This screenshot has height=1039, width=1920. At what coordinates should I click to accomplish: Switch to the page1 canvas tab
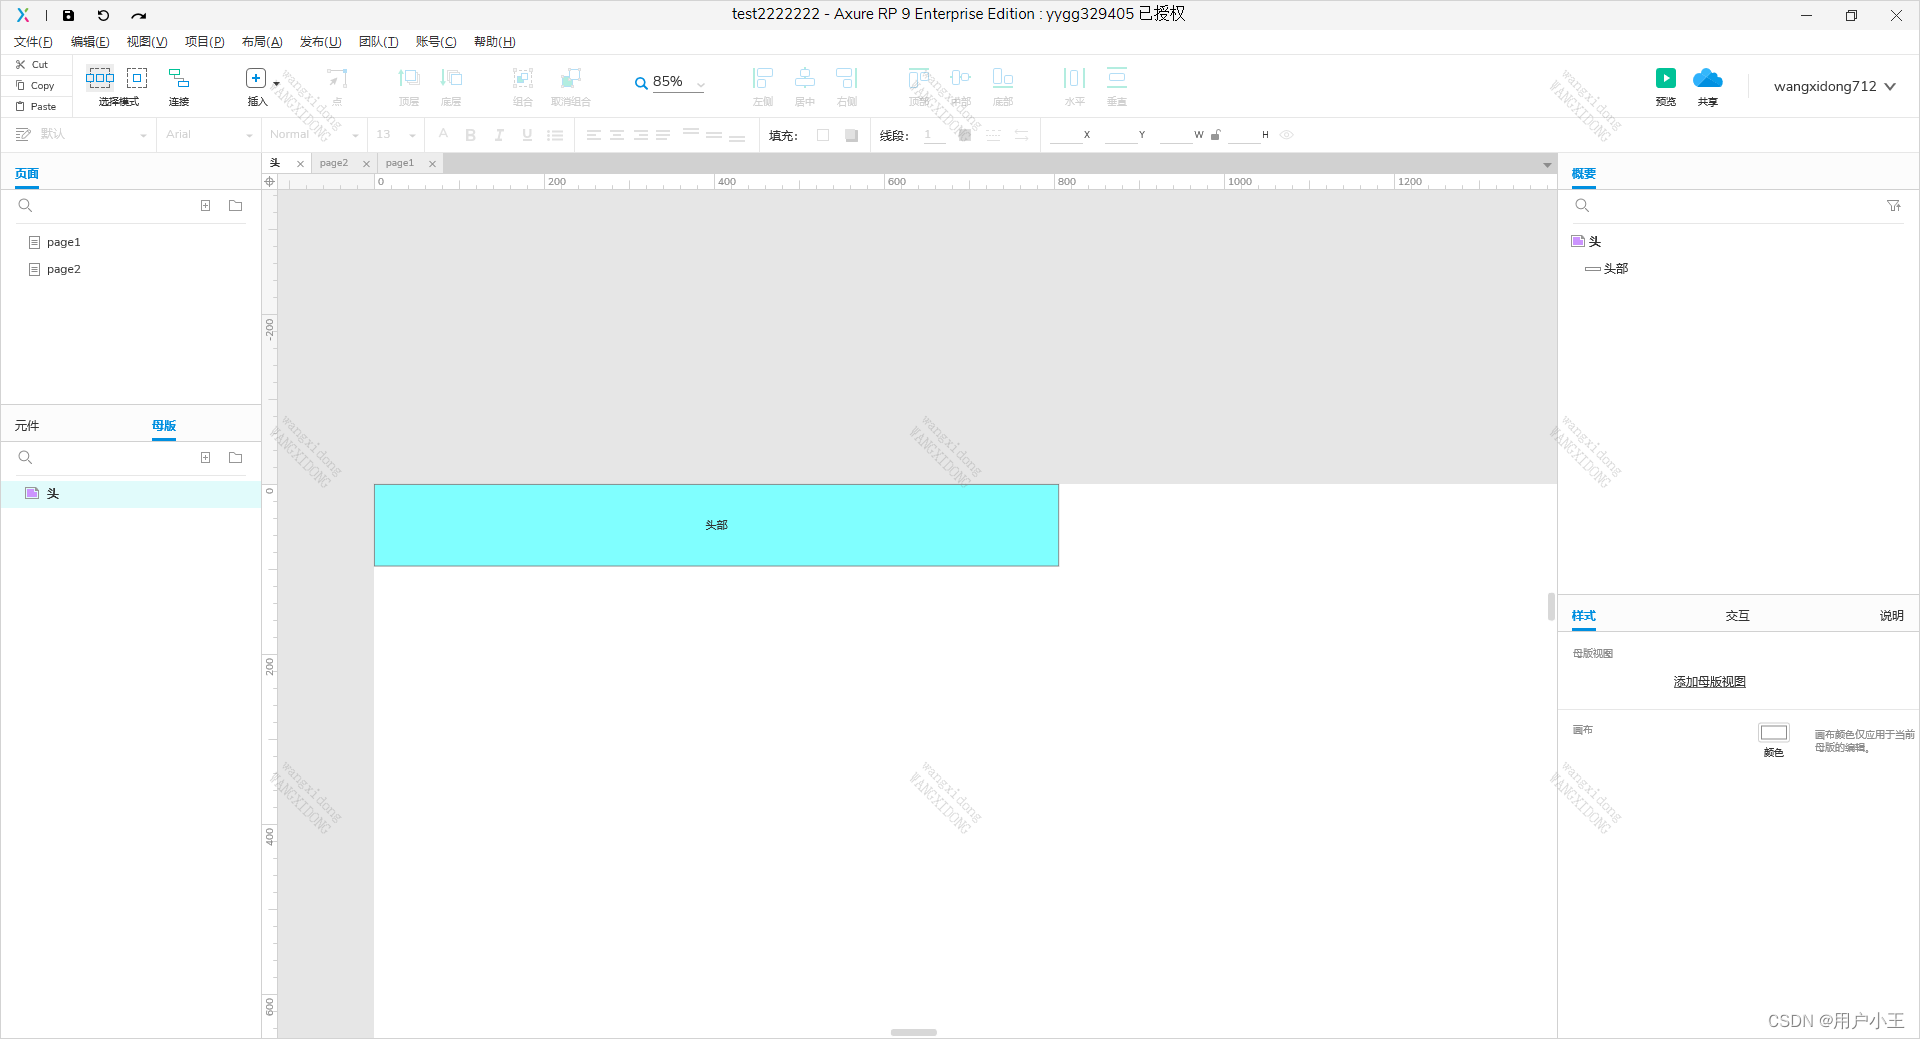click(x=400, y=163)
